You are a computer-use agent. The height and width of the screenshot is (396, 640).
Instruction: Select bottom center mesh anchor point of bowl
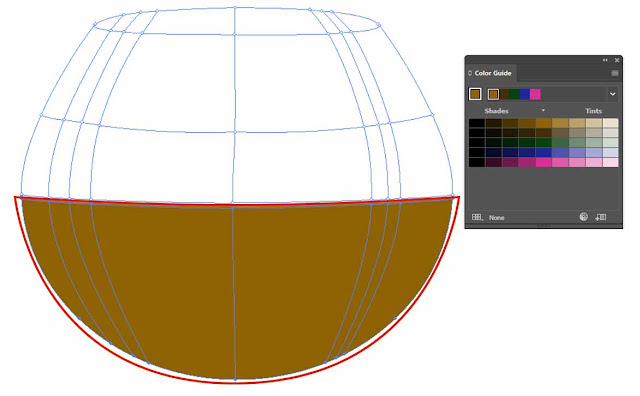click(236, 379)
